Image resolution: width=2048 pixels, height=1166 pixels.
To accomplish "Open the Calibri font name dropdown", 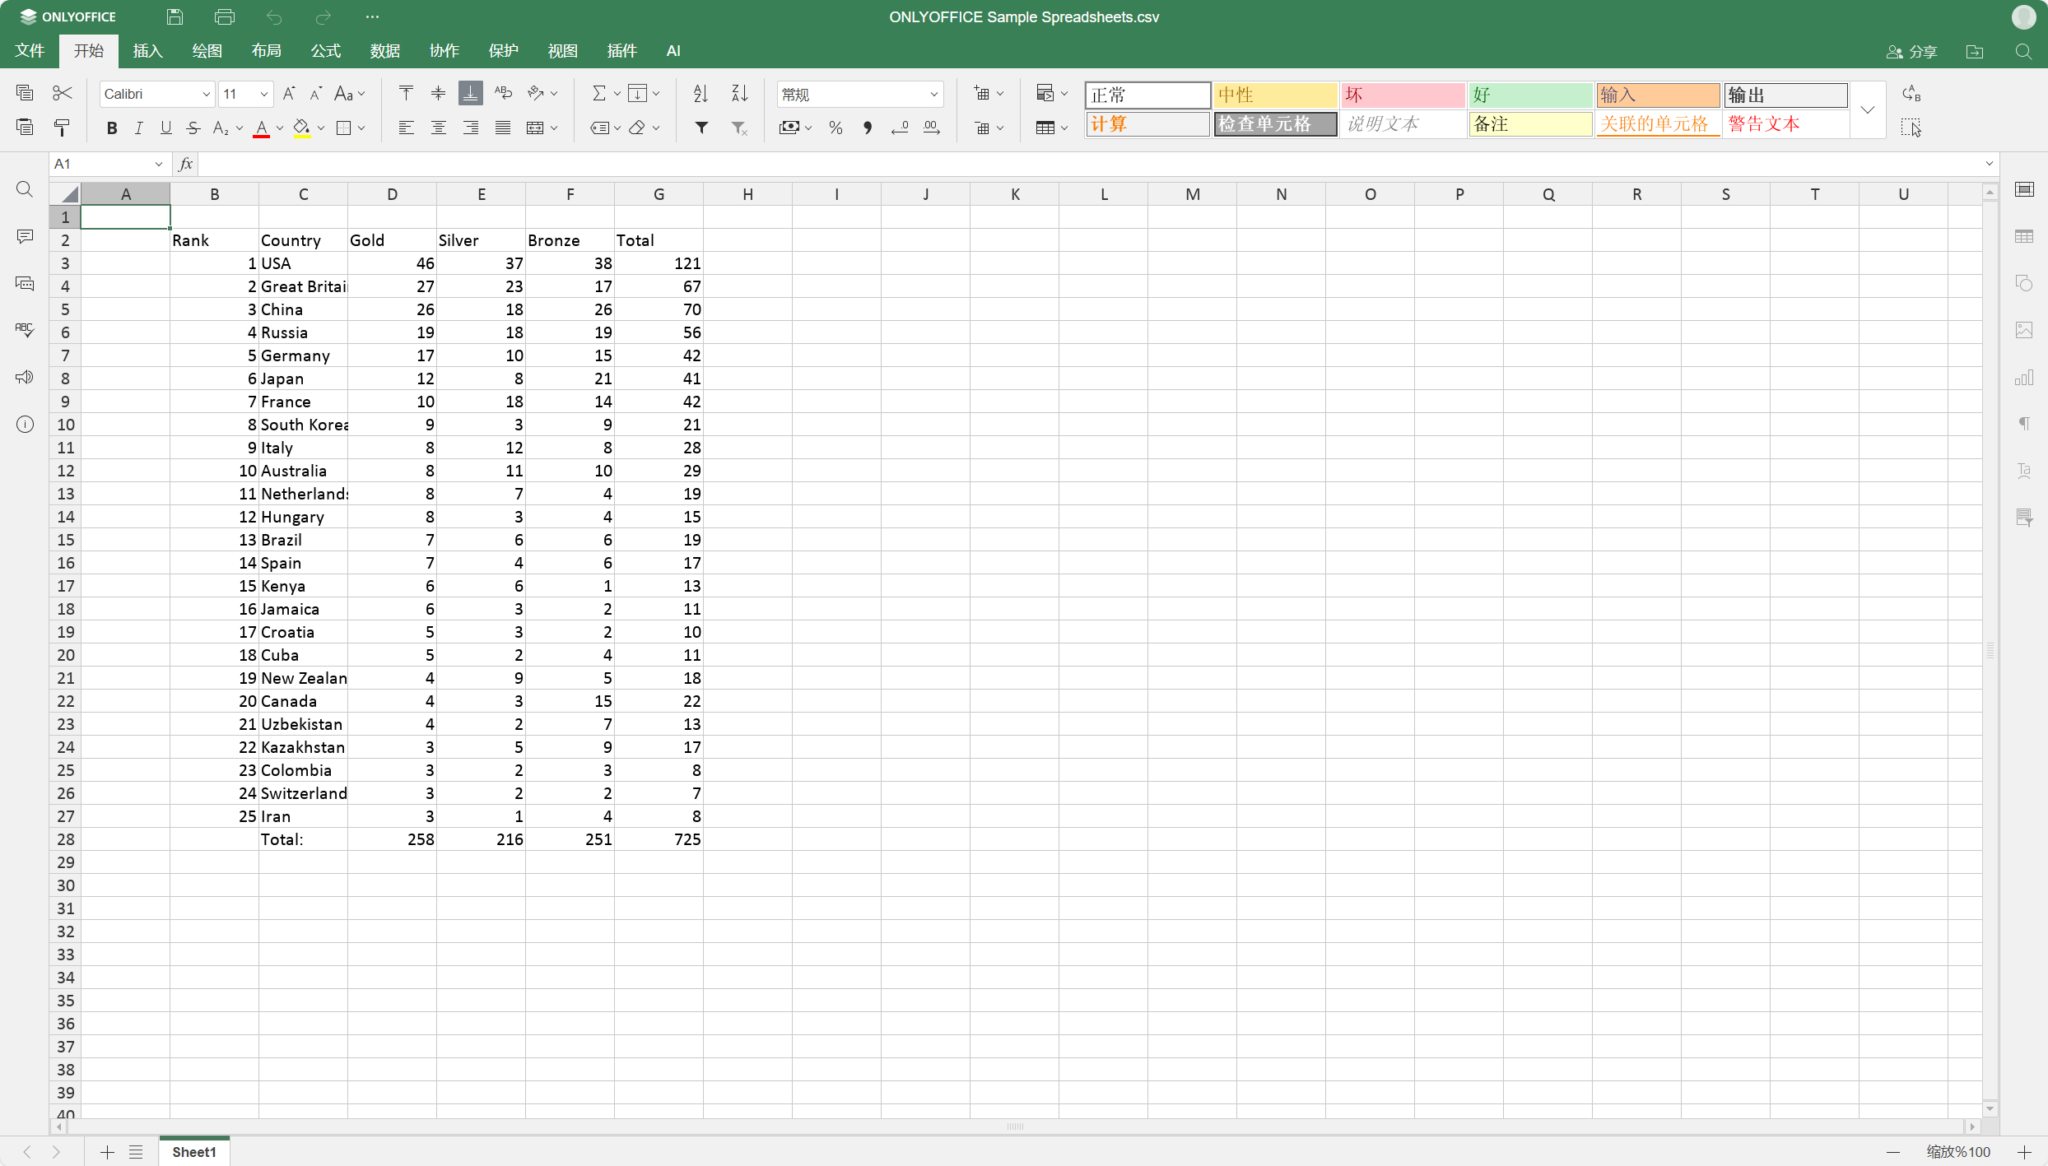I will point(206,94).
